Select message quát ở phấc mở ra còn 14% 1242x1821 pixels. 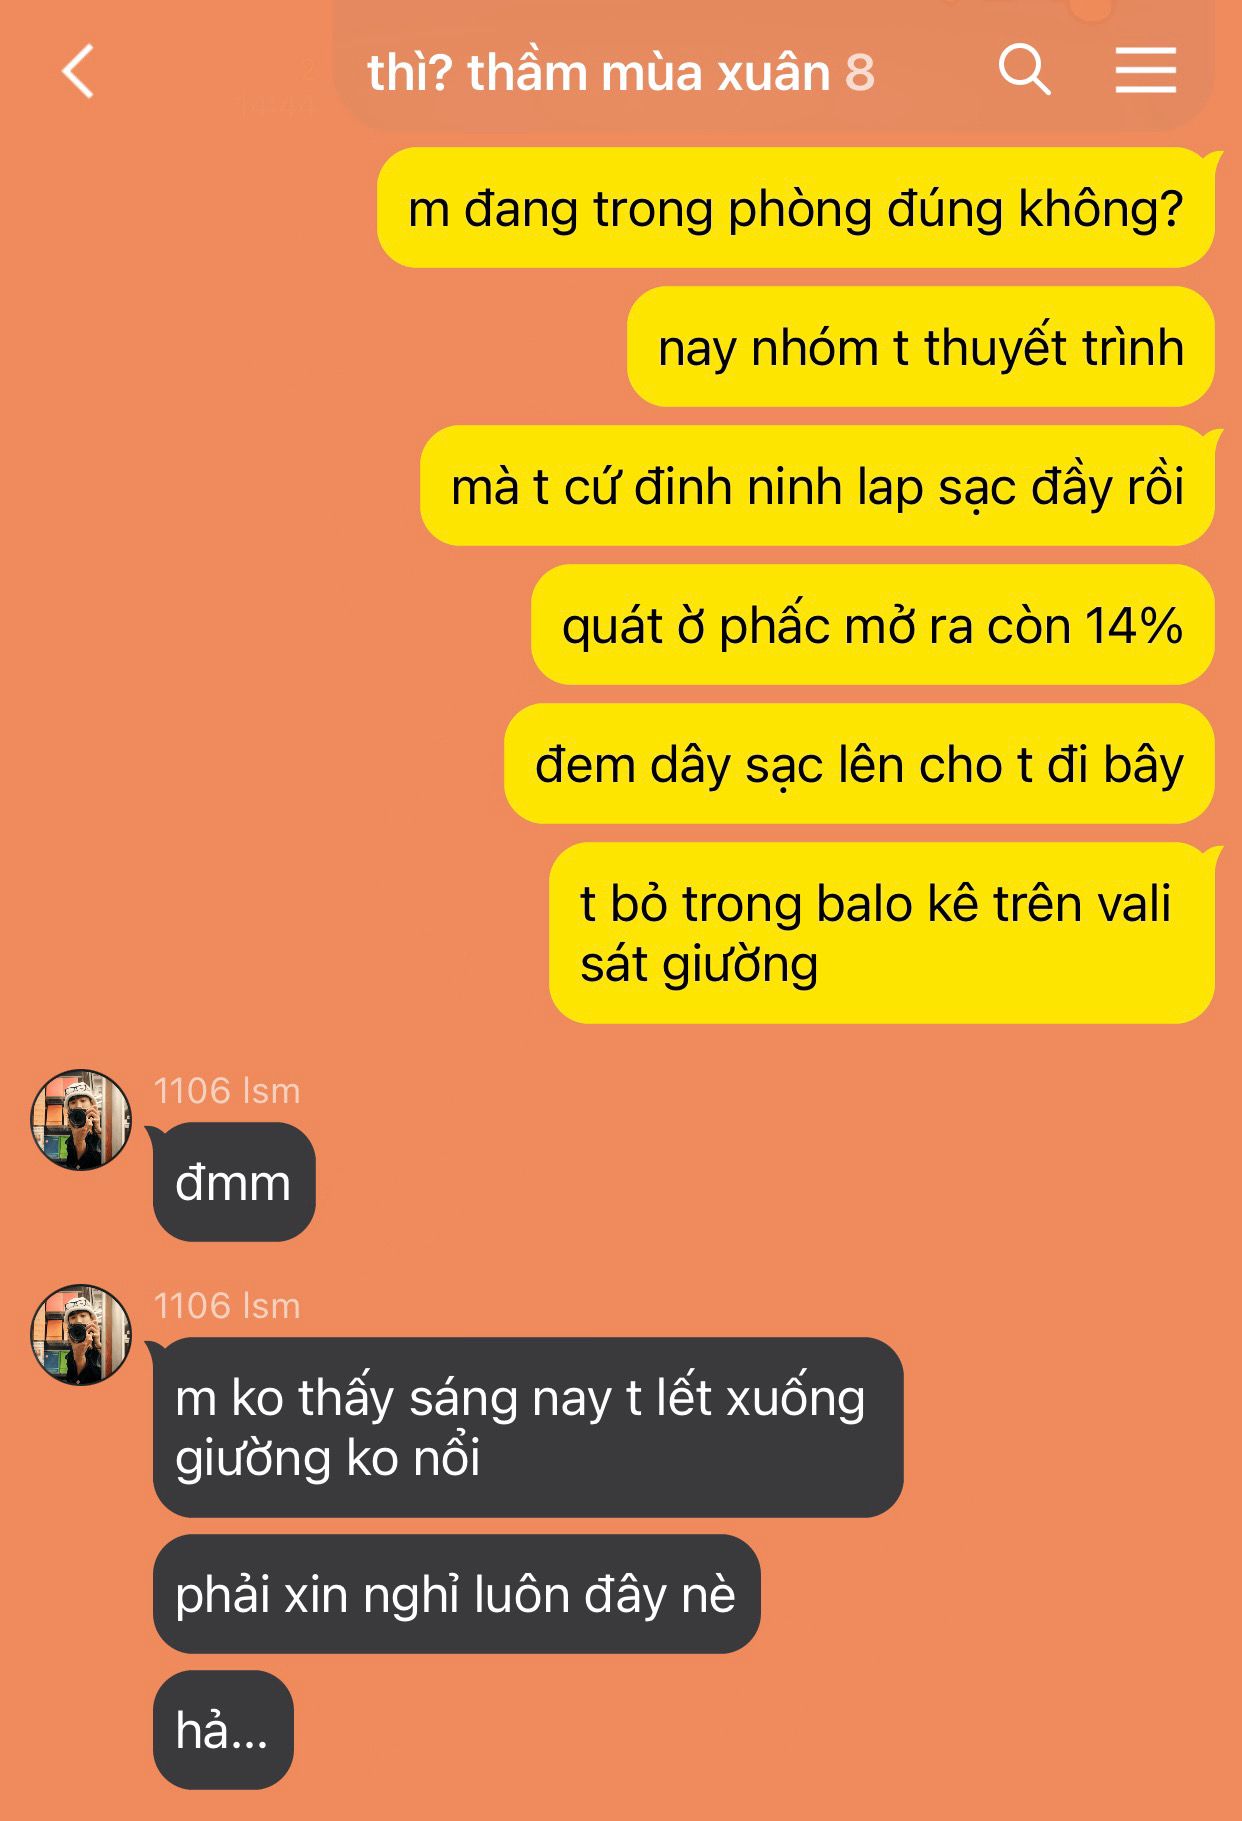[873, 625]
